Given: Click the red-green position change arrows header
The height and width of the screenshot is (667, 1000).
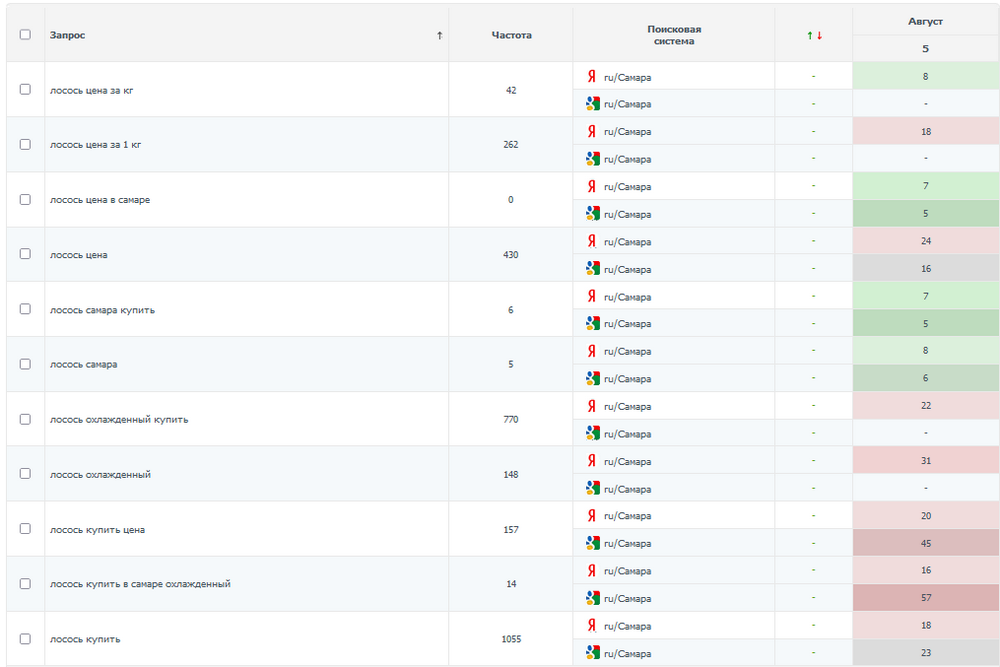Looking at the screenshot, I should click(x=814, y=35).
